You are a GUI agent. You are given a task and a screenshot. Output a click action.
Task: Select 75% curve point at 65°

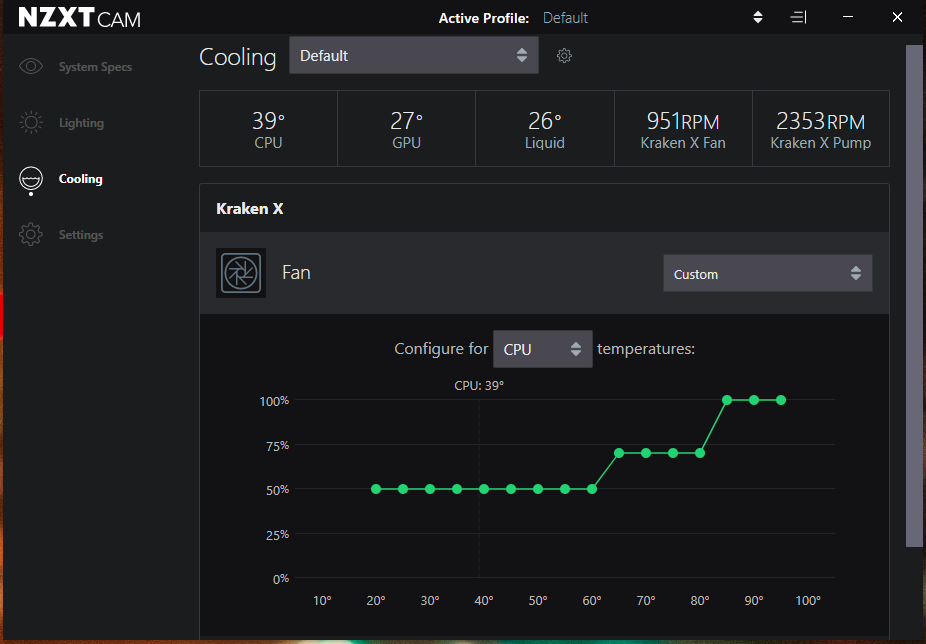coord(619,453)
